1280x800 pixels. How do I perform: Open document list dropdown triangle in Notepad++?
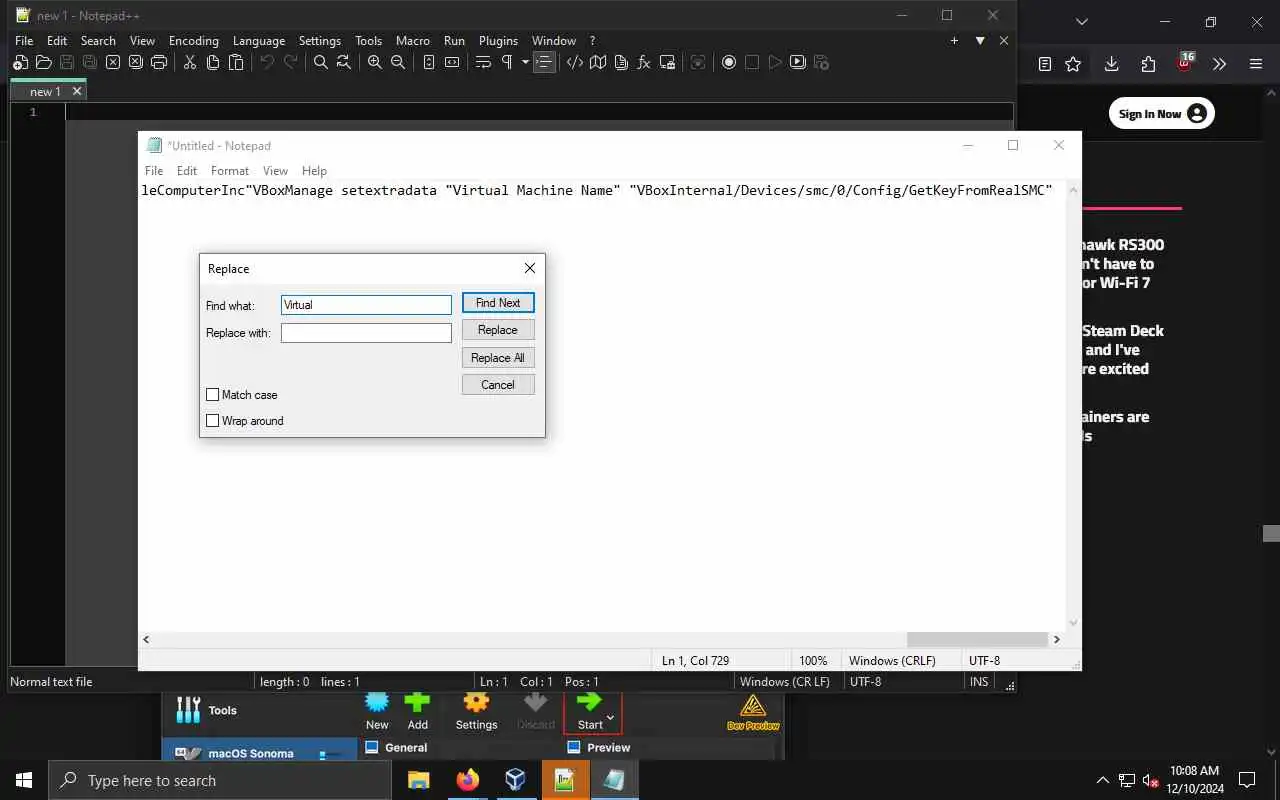(980, 41)
